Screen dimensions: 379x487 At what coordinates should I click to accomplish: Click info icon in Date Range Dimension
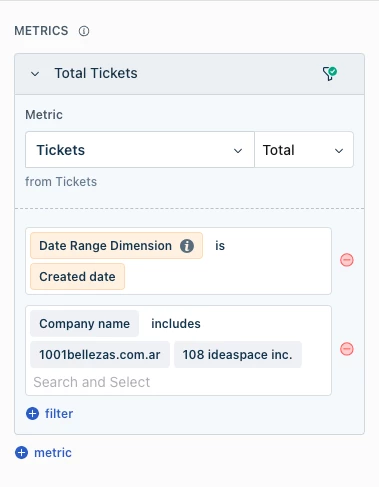187,246
